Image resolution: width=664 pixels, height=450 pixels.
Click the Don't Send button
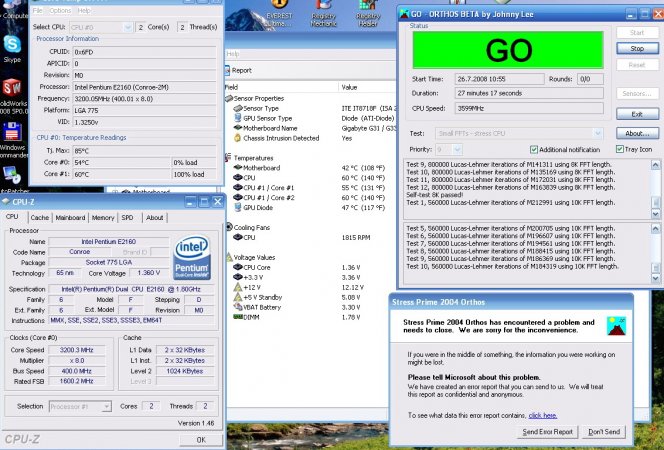coord(604,432)
